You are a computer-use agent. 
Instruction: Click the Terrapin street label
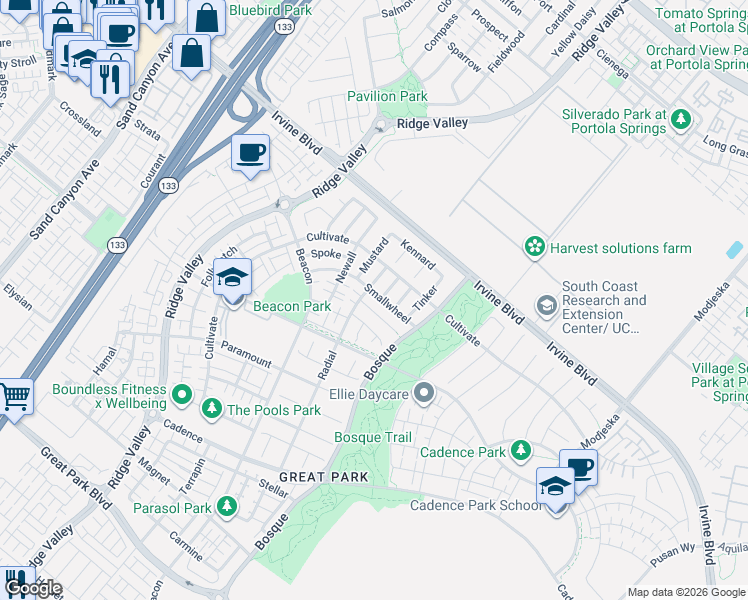[x=192, y=476]
